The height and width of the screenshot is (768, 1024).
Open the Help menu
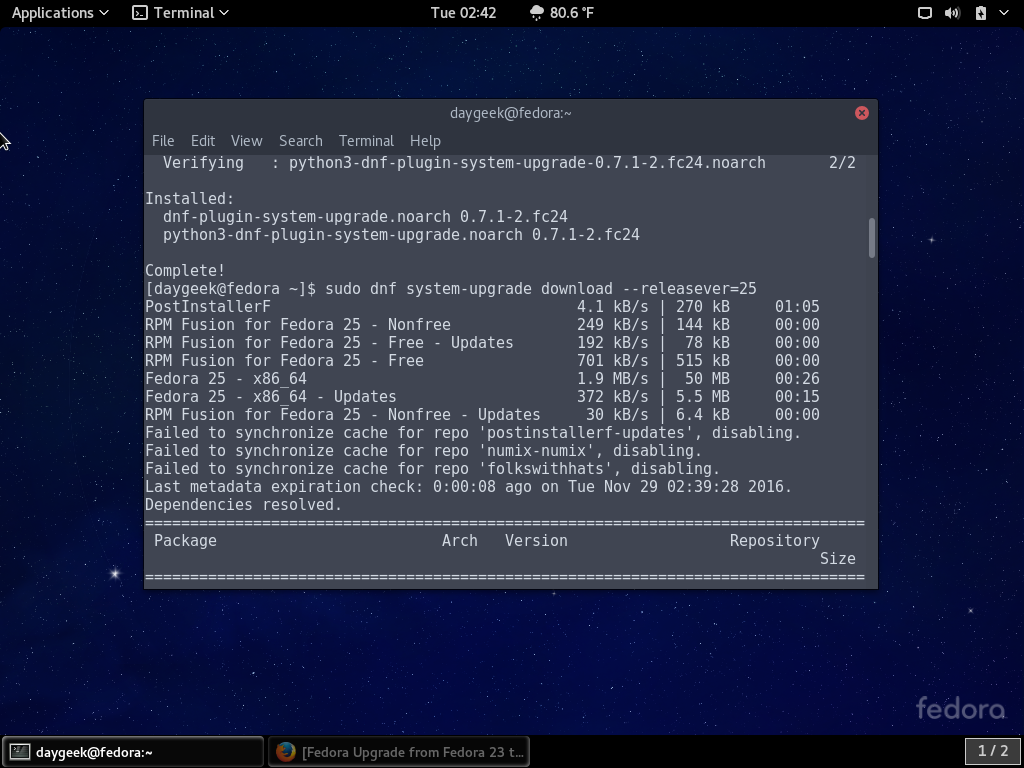click(x=425, y=141)
